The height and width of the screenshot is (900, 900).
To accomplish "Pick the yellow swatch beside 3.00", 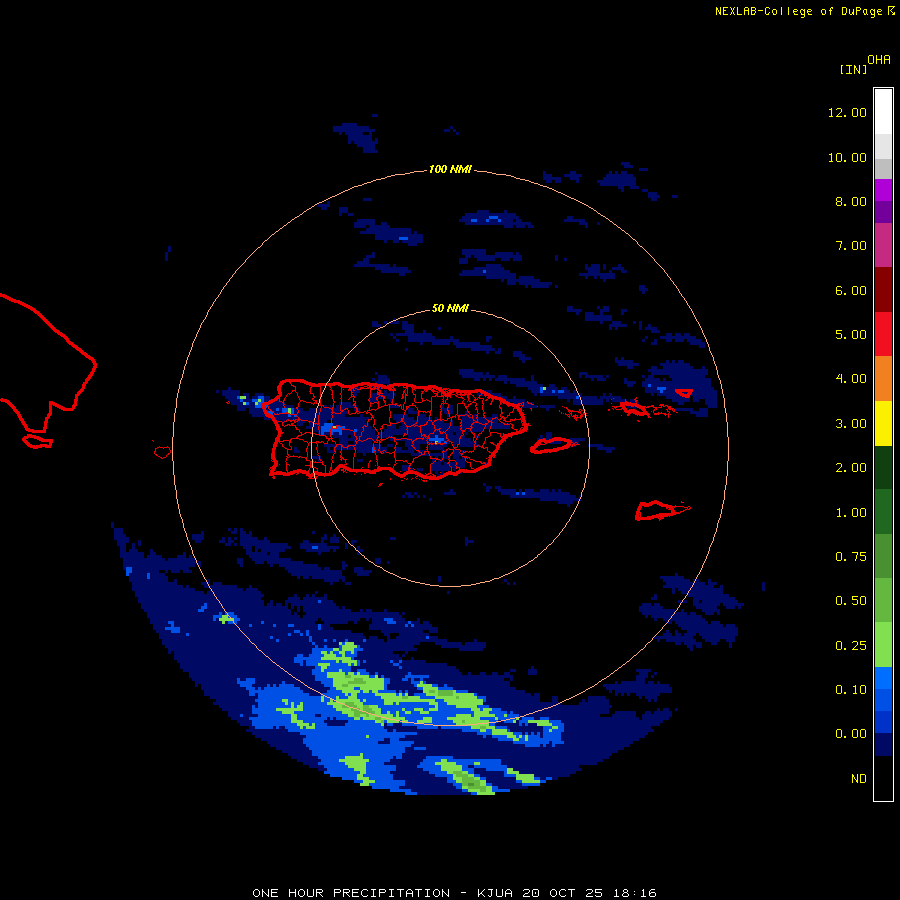I will click(x=883, y=423).
